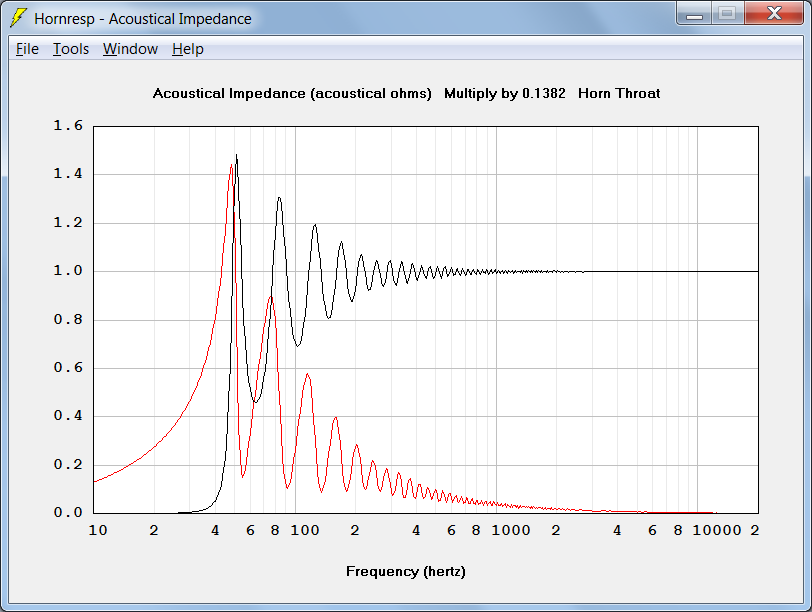The height and width of the screenshot is (612, 812).
Task: Maximize the Hornresp window
Action: click(728, 13)
